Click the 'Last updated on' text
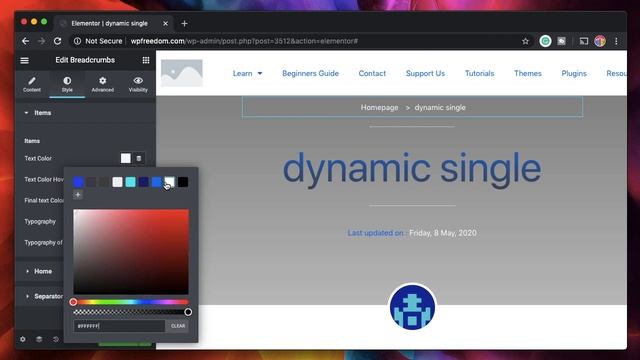The image size is (640, 360). coord(375,233)
